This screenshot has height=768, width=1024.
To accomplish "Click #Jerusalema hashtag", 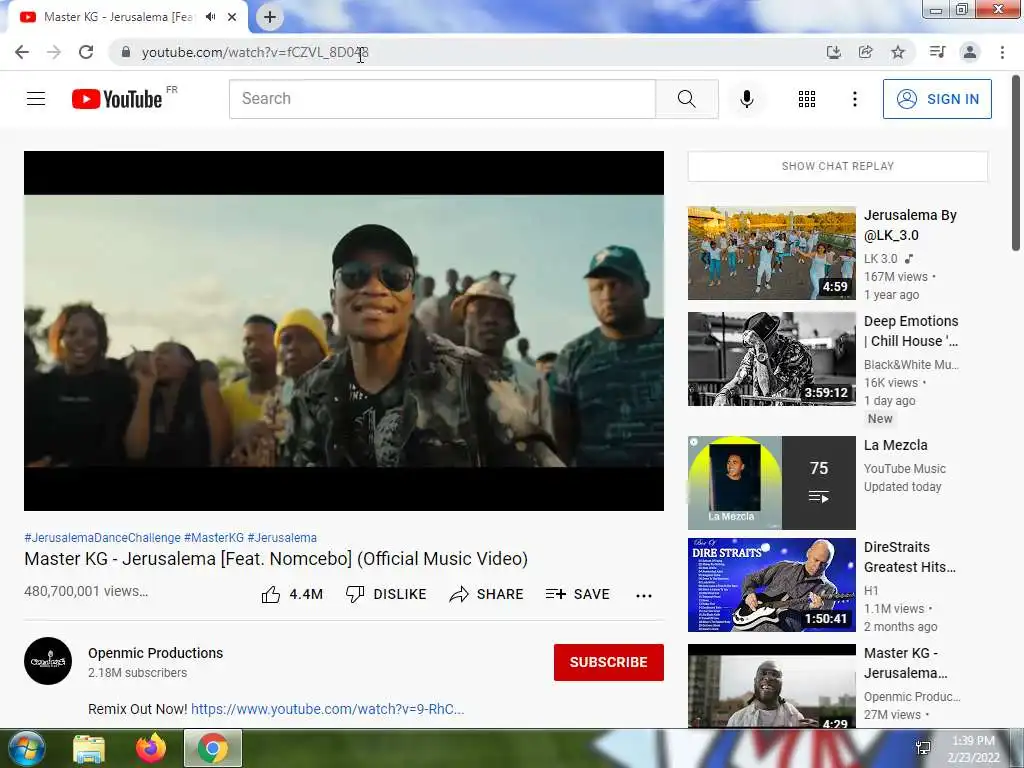I will (282, 537).
